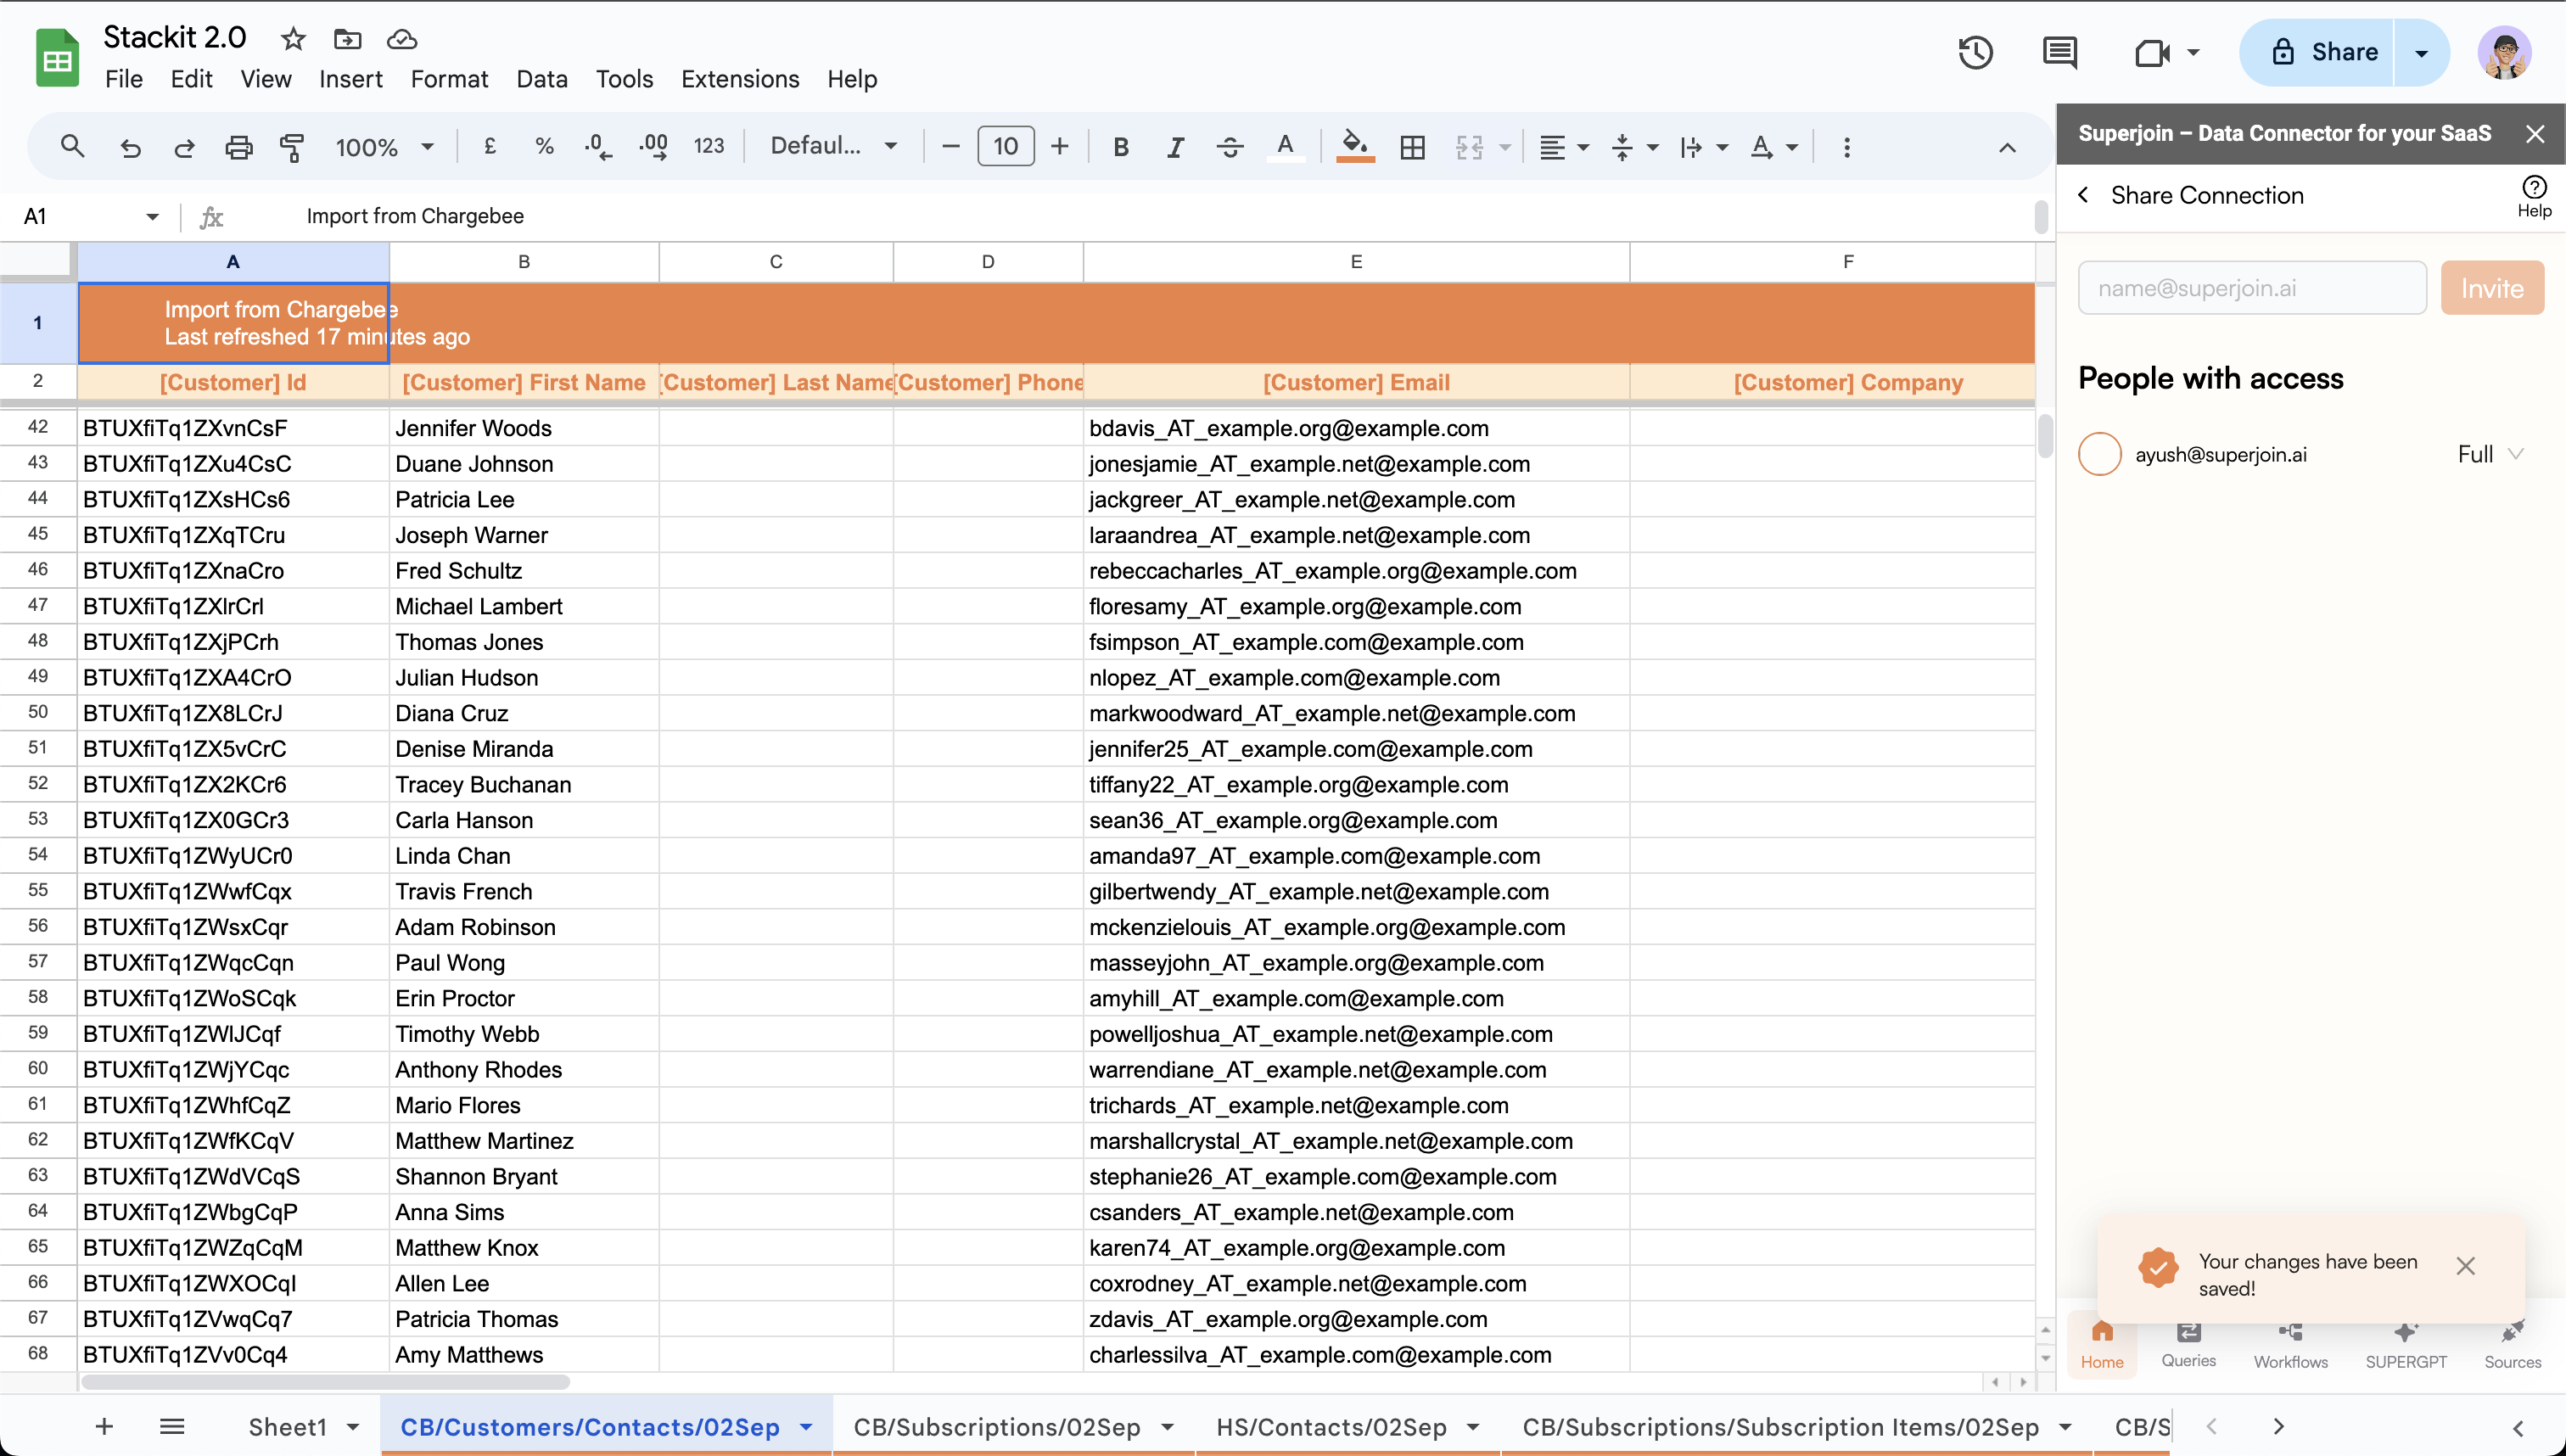Open the Data menu
Viewport: 2566px width, 1456px height.
point(541,79)
